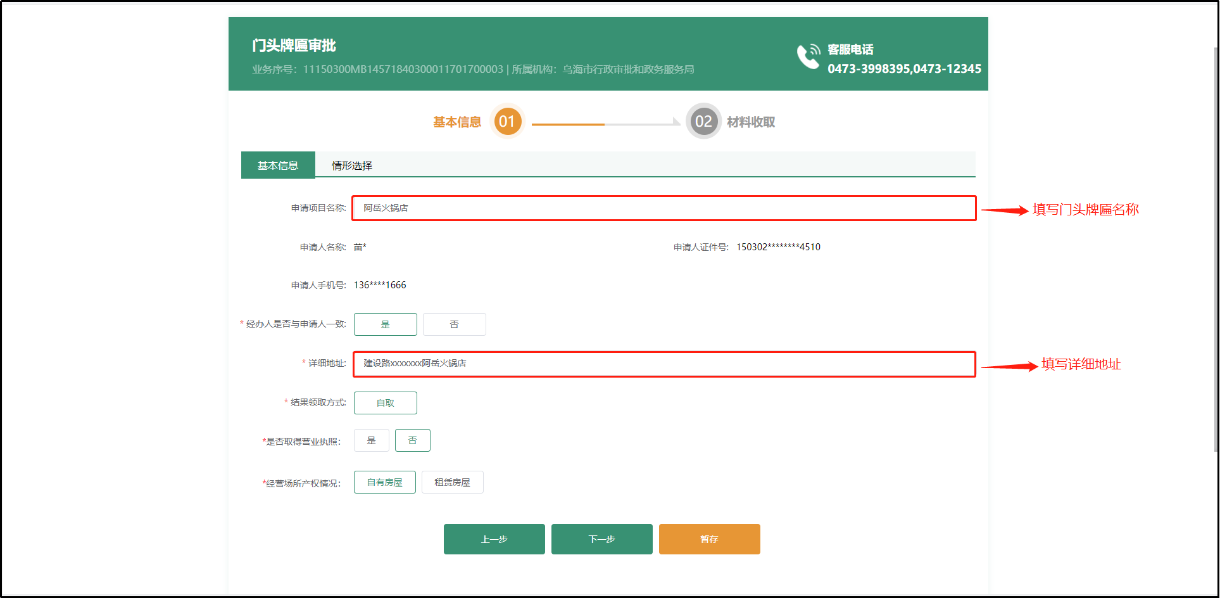Select 是 for 经办人是否与申请人一致
Screen dimensions: 1220x600
[384, 323]
